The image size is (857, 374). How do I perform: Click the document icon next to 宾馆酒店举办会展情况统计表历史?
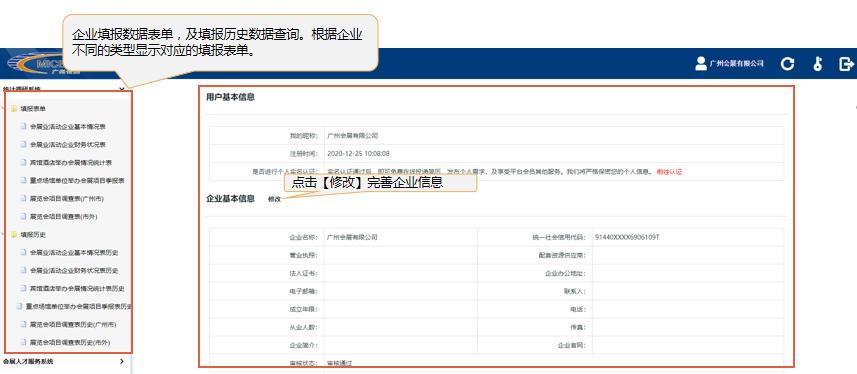(x=23, y=288)
